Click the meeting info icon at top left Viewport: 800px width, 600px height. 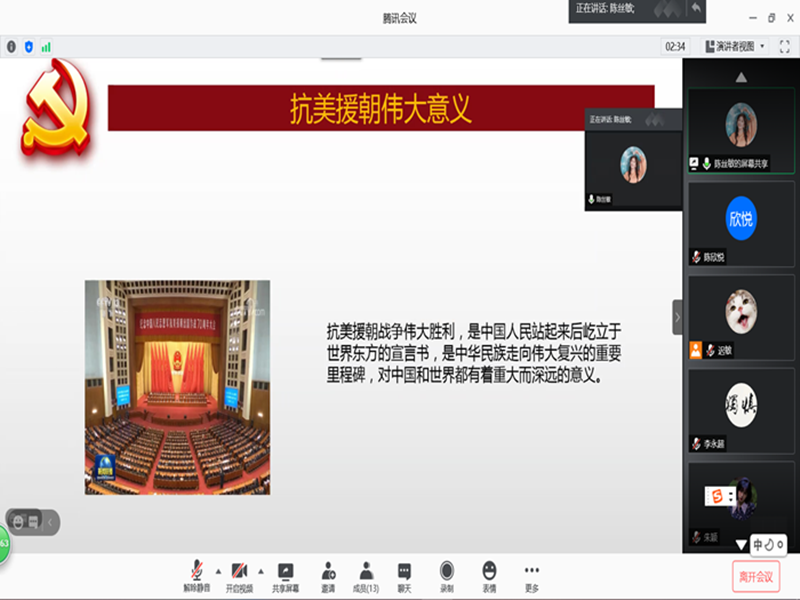[12, 46]
